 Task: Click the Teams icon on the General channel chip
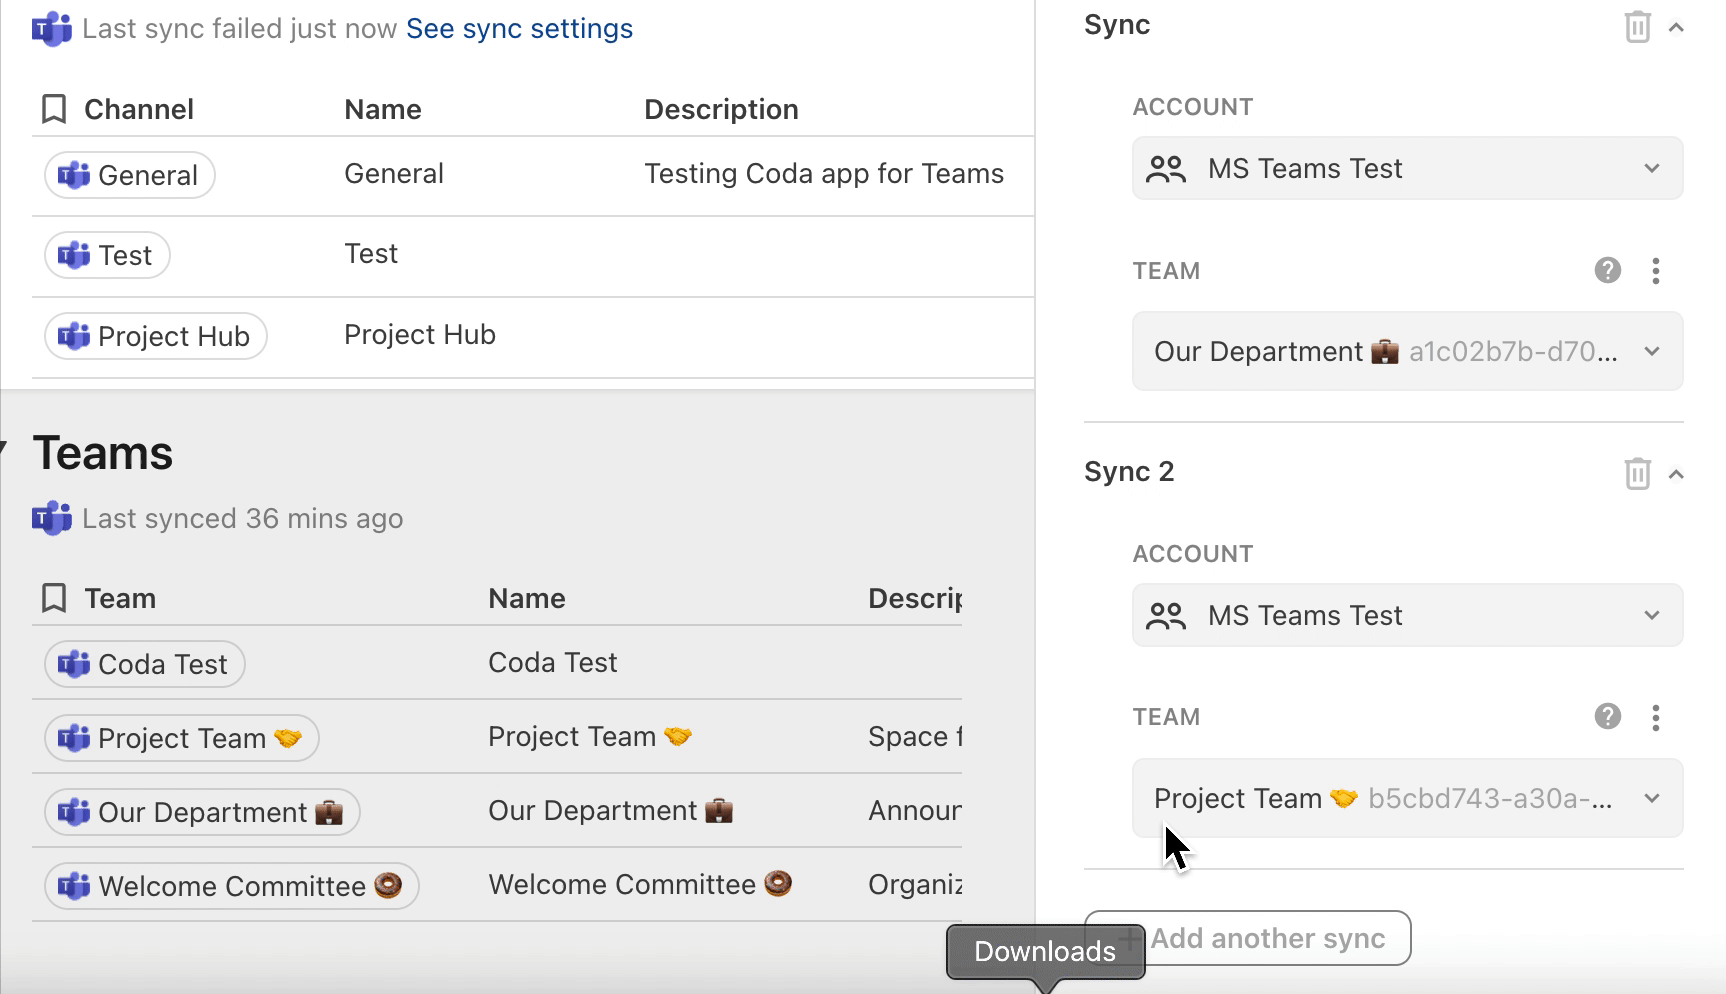pos(74,174)
